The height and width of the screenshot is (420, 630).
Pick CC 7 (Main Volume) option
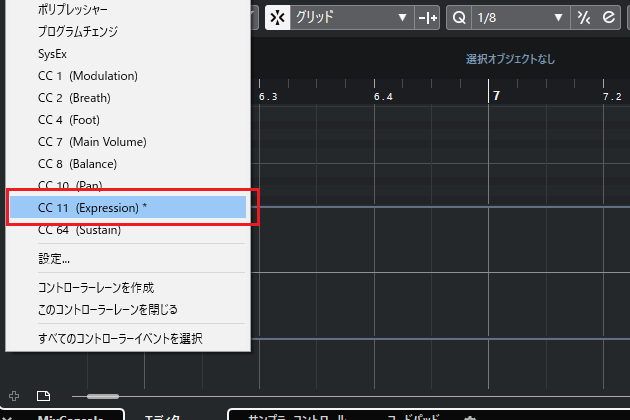pyautogui.click(x=92, y=142)
